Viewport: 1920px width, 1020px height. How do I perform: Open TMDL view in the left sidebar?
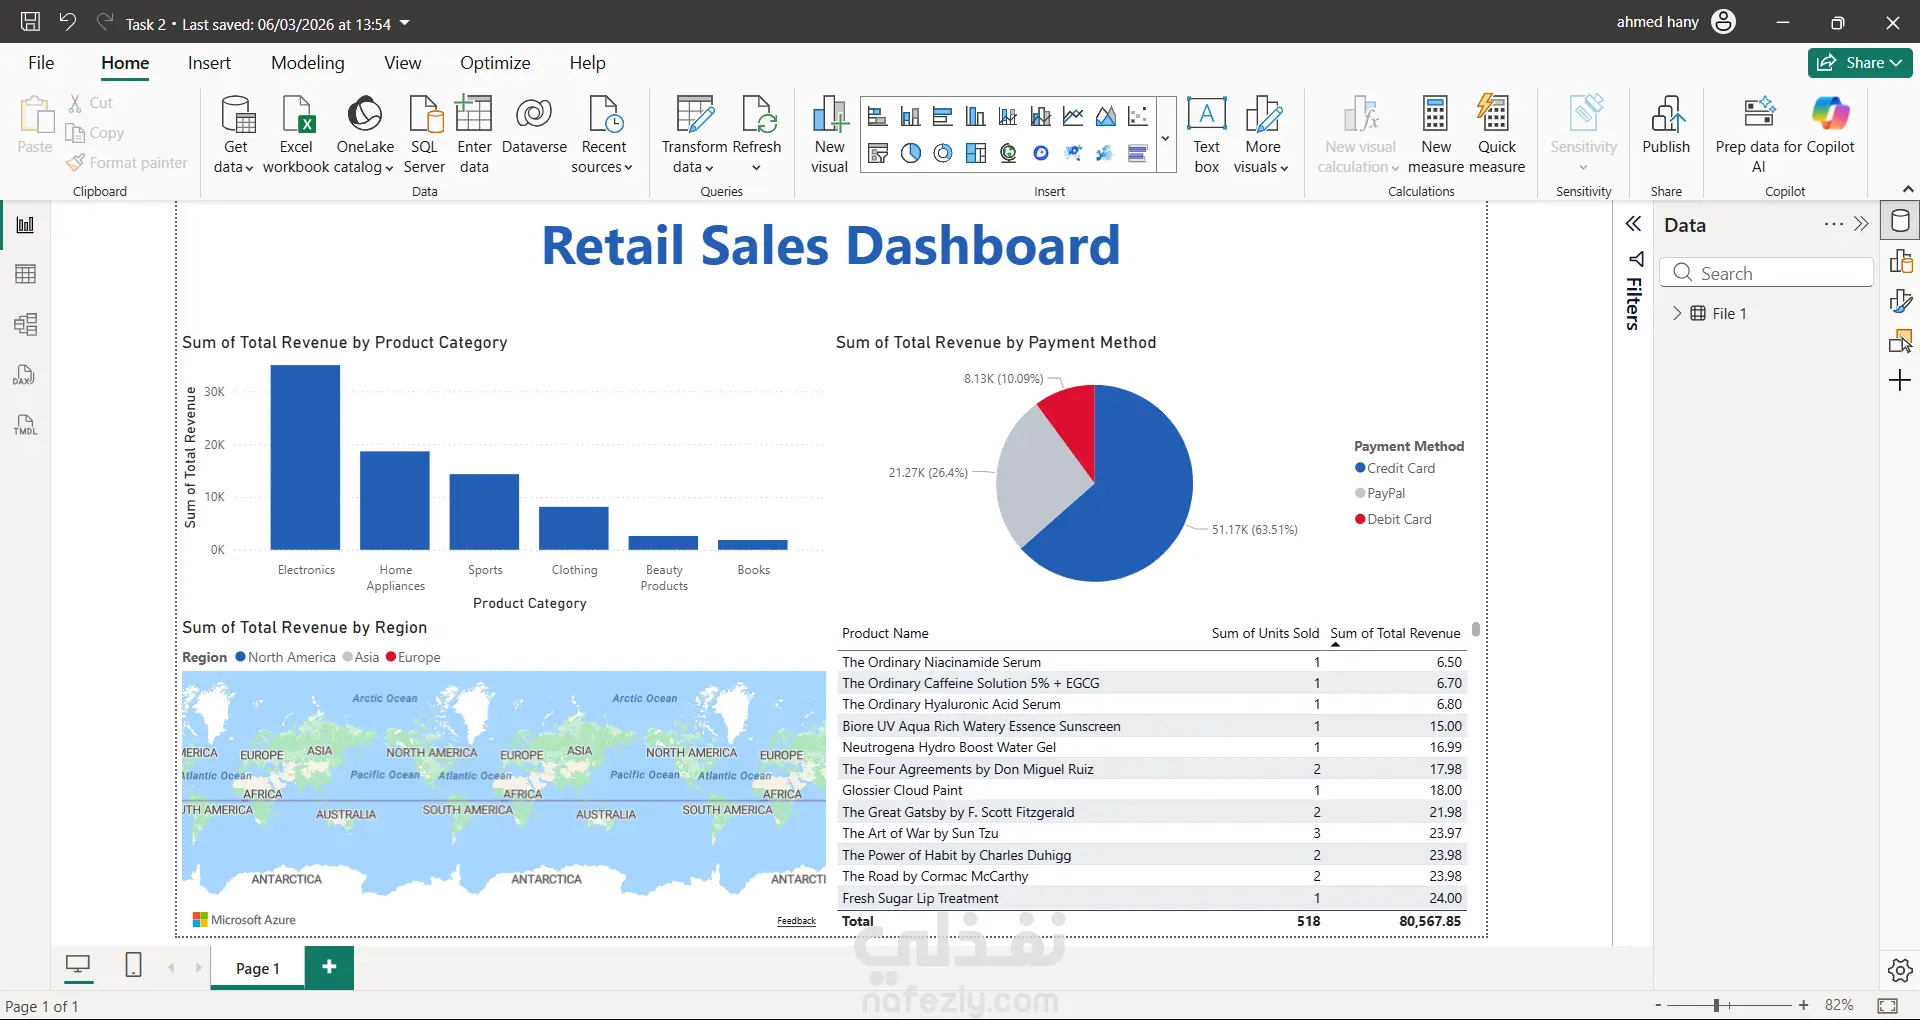coord(26,425)
